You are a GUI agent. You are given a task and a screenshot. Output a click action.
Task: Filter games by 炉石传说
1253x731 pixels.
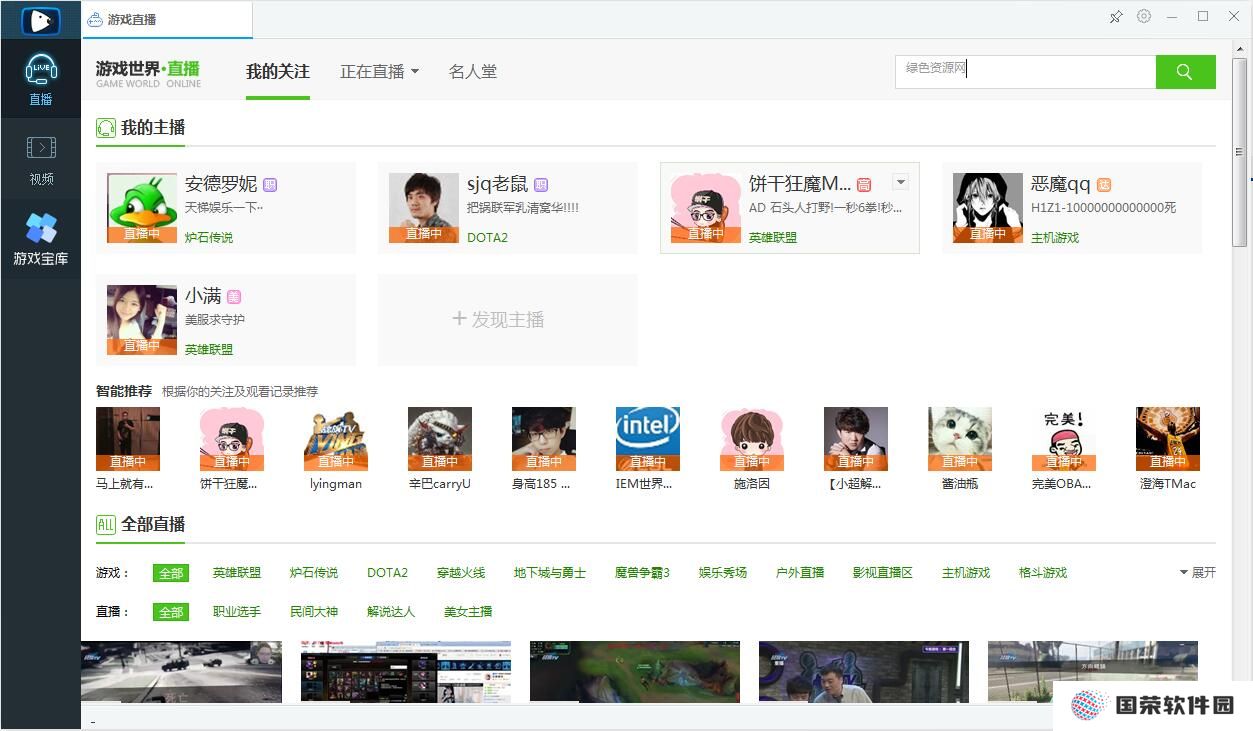(x=314, y=573)
